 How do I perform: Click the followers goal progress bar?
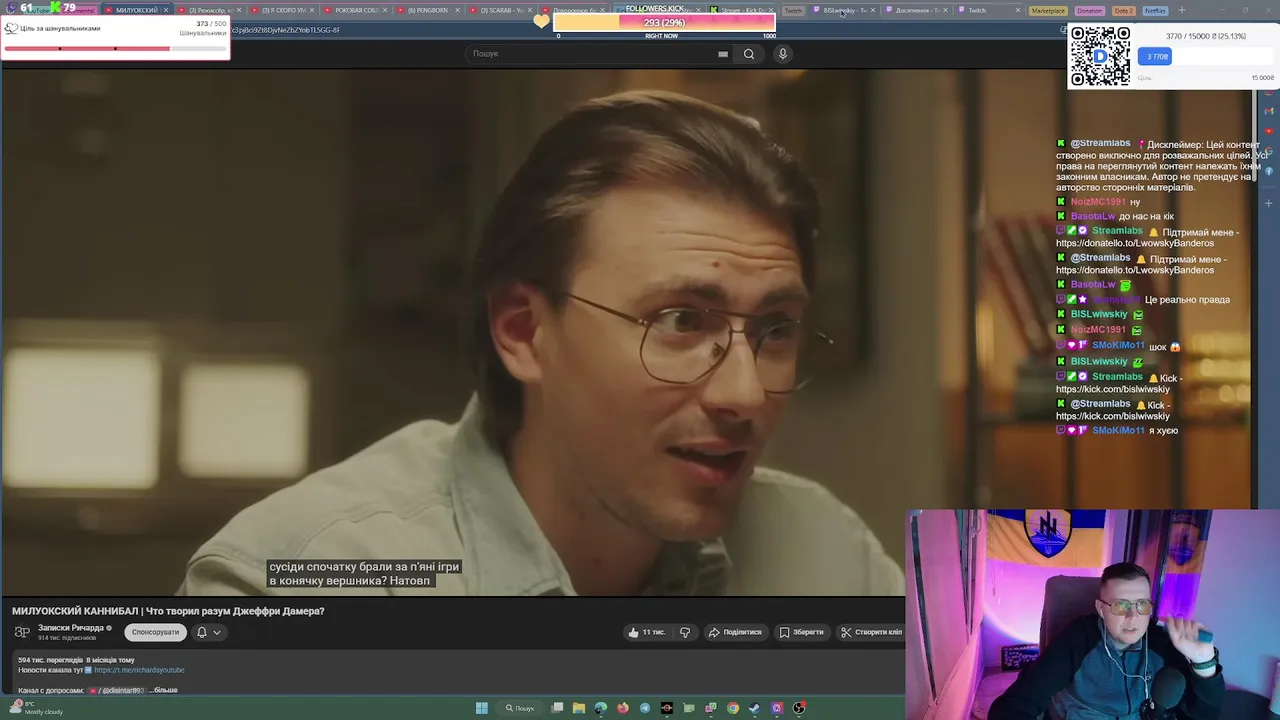pos(664,22)
